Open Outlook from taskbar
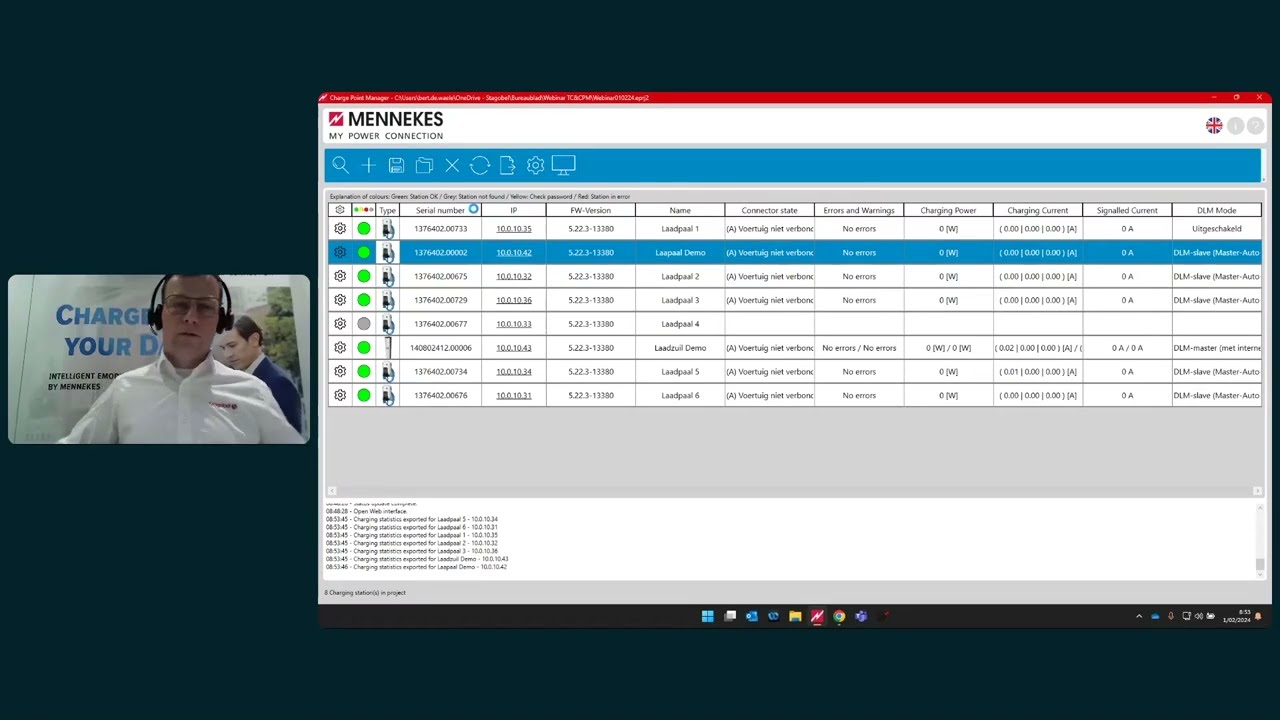The width and height of the screenshot is (1280, 720). pos(751,616)
